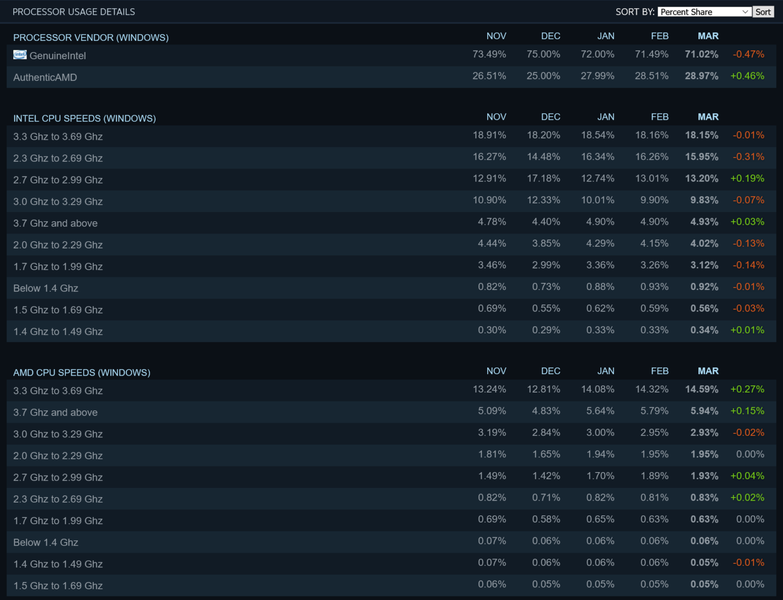Click the -0.47% change value for GenuineIntel

(747, 55)
